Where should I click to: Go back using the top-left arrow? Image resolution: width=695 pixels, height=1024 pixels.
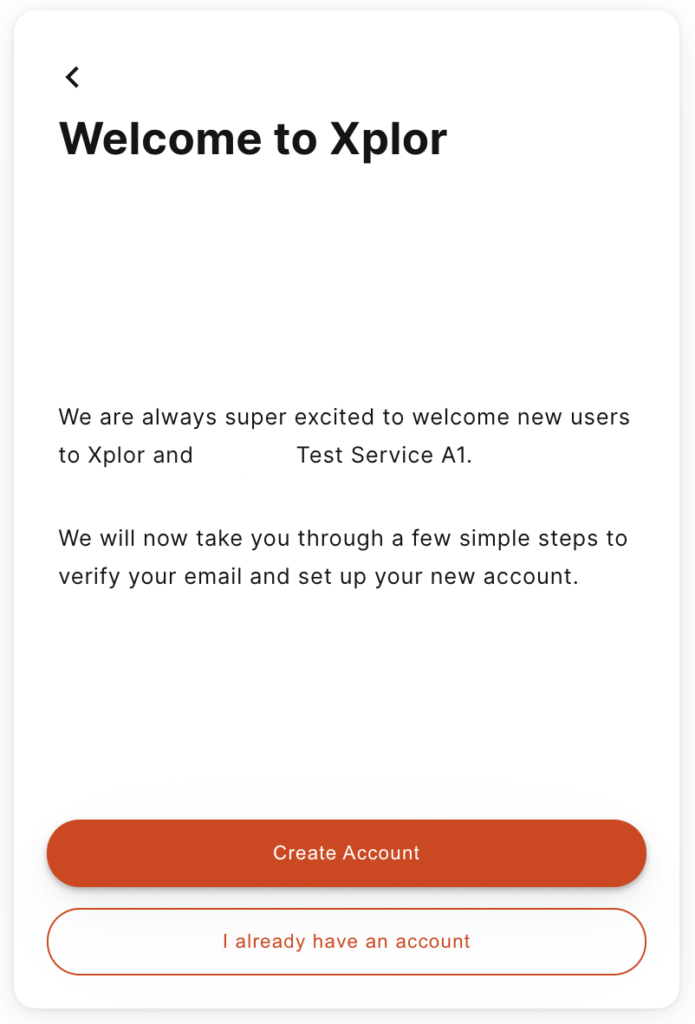tap(73, 77)
